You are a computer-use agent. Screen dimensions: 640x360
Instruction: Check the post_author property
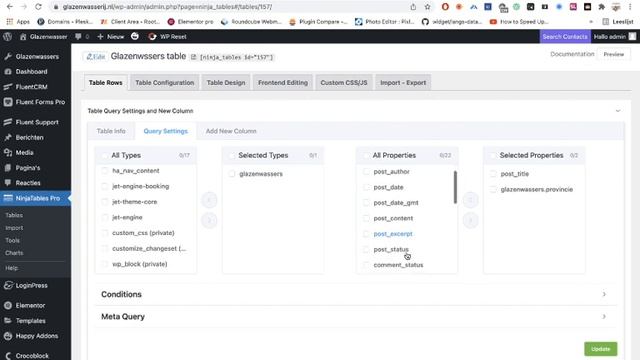366,171
